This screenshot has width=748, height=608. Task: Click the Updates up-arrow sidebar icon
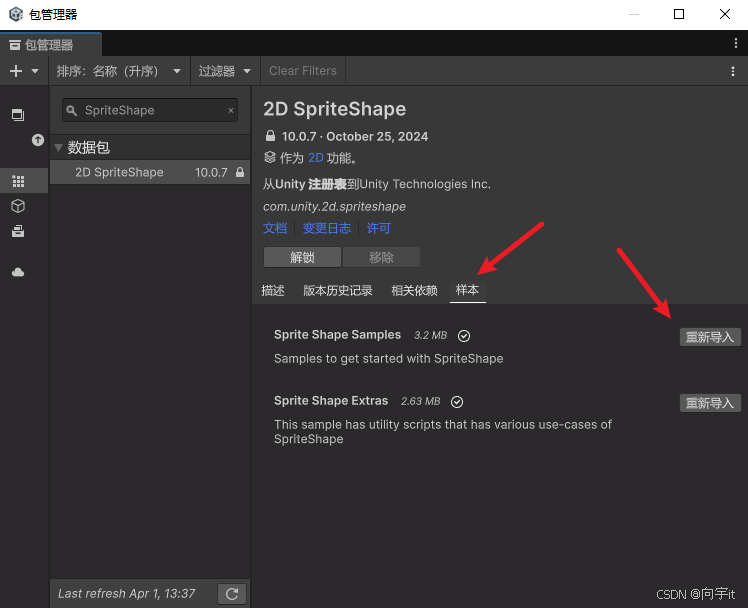tap(38, 140)
